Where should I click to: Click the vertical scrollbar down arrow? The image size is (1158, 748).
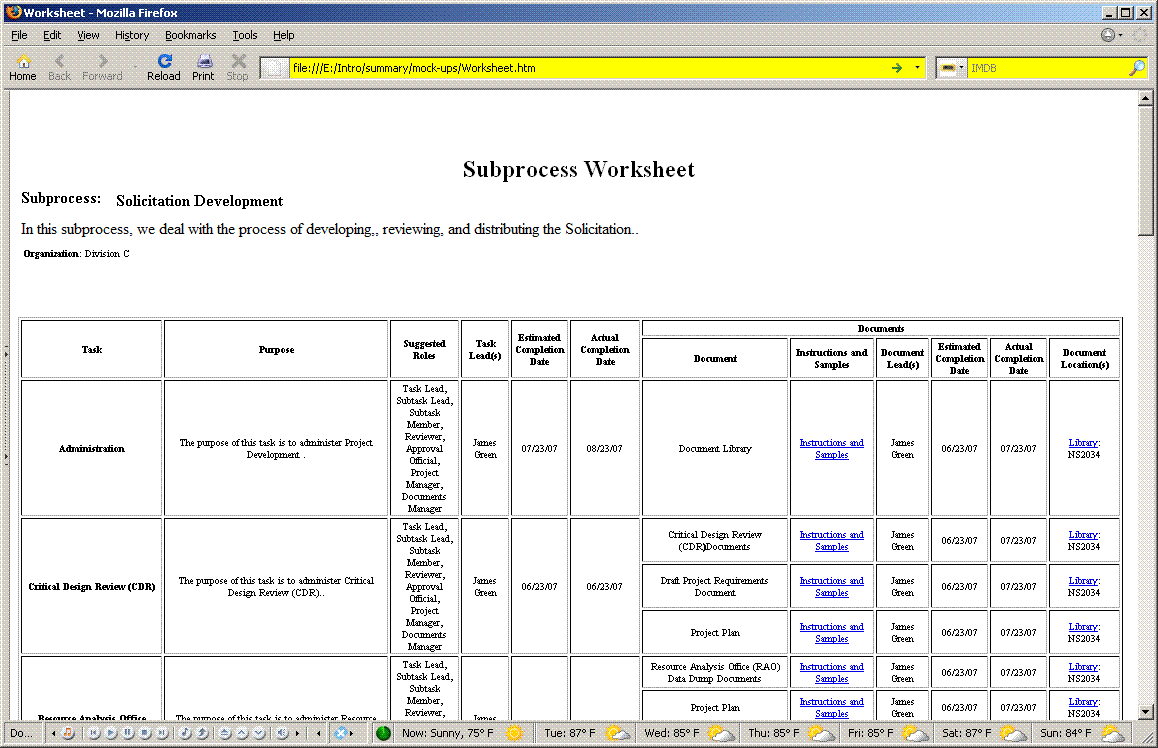click(1145, 713)
